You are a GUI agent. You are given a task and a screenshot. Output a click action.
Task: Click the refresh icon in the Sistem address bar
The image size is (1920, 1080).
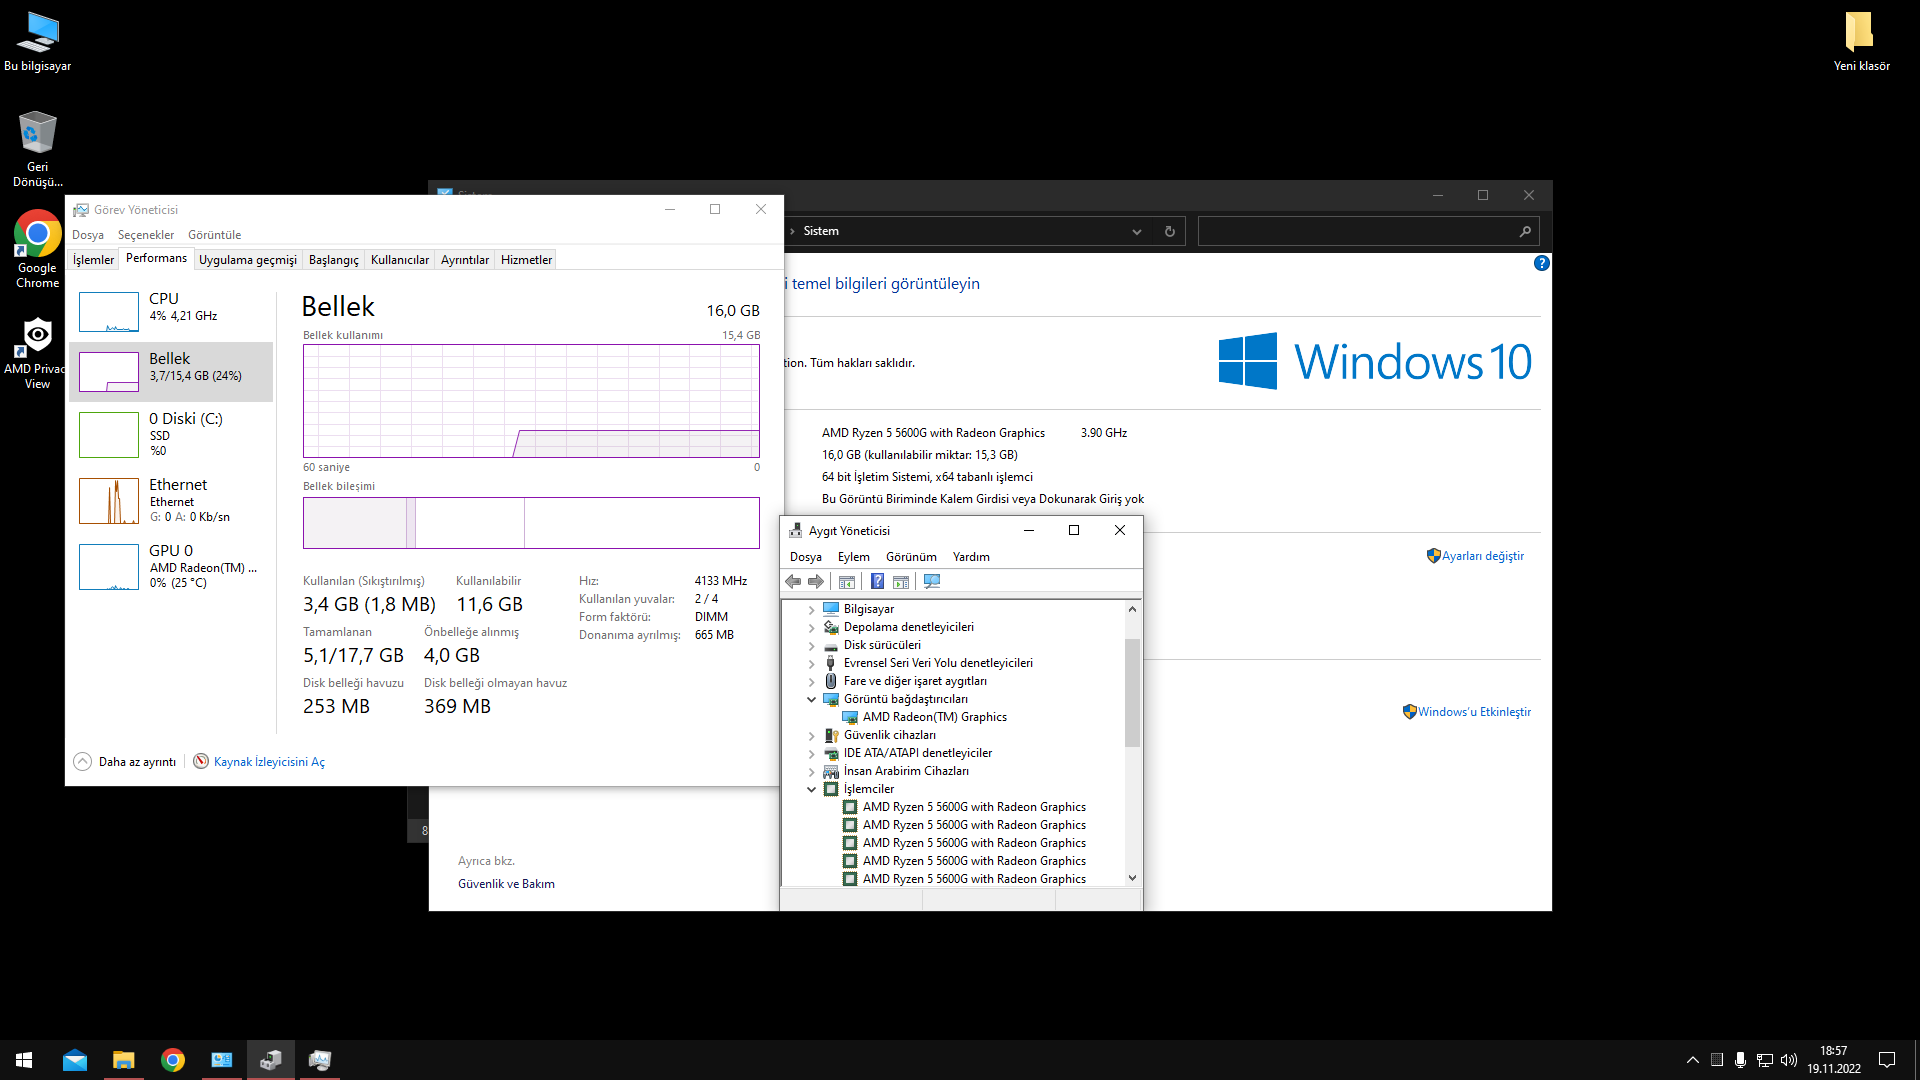[x=1169, y=231]
